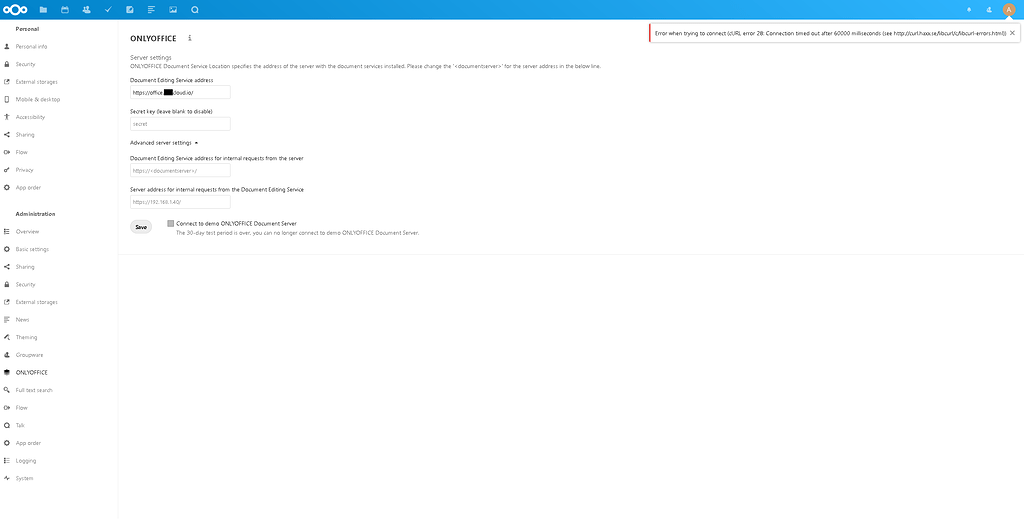This screenshot has height=521, width=1024.
Task: Enable Connect to demo ONLYOFFICE Document Server
Action: coord(171,223)
